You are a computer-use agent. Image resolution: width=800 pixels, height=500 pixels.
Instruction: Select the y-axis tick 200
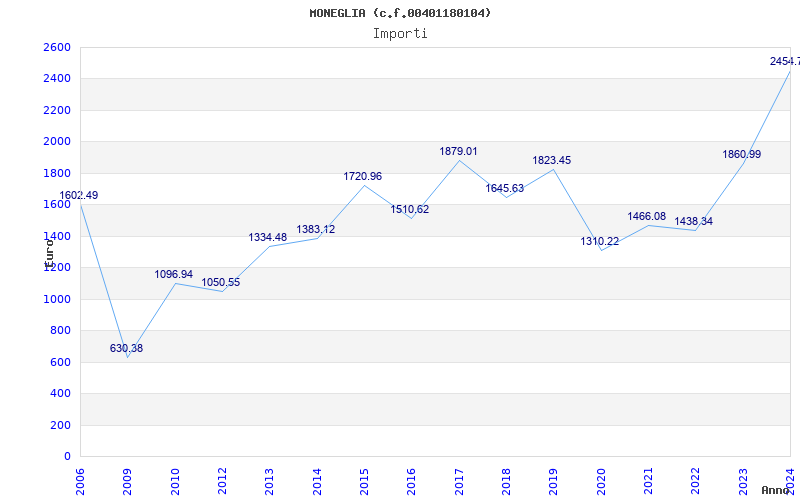point(60,425)
